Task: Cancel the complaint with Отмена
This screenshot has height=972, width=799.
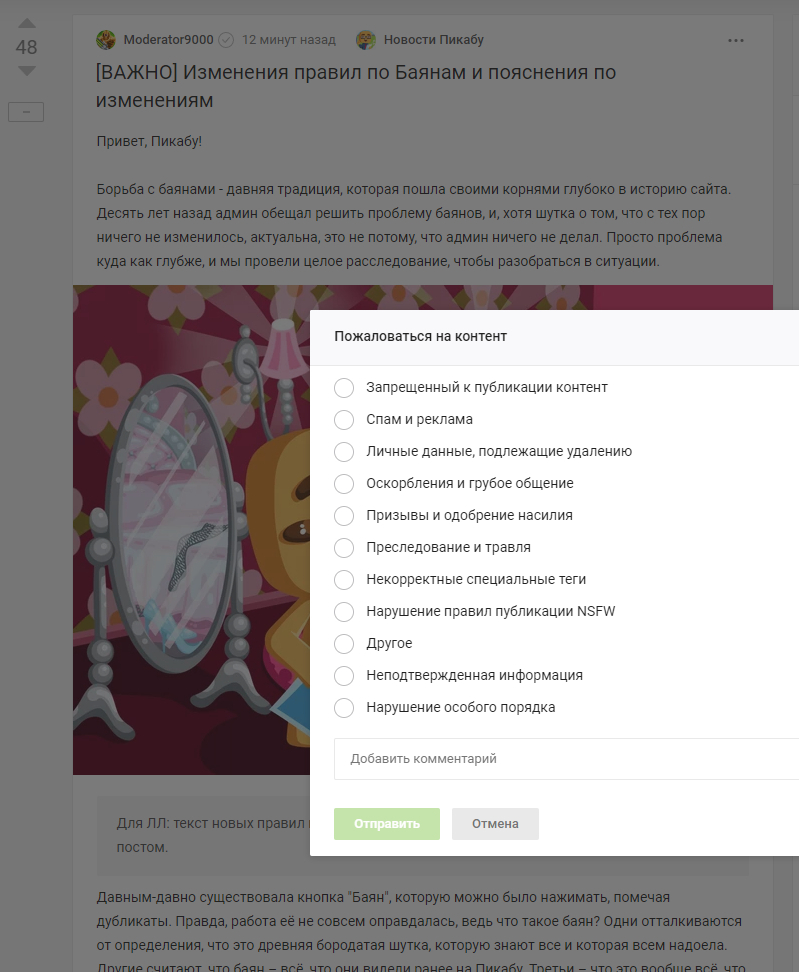Action: 495,824
